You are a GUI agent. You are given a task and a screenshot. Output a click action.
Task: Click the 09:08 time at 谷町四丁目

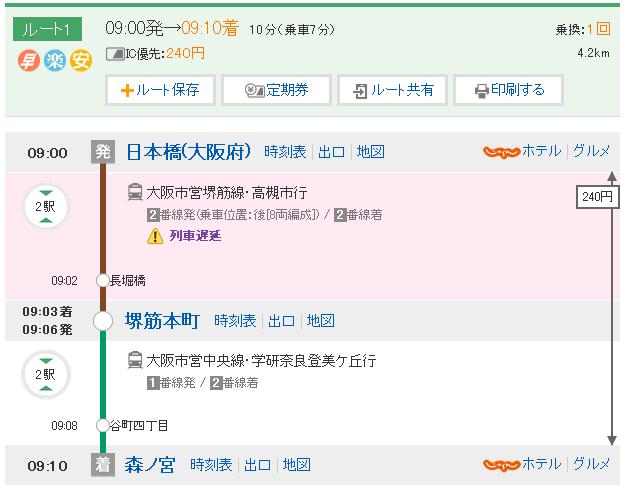[x=64, y=426]
